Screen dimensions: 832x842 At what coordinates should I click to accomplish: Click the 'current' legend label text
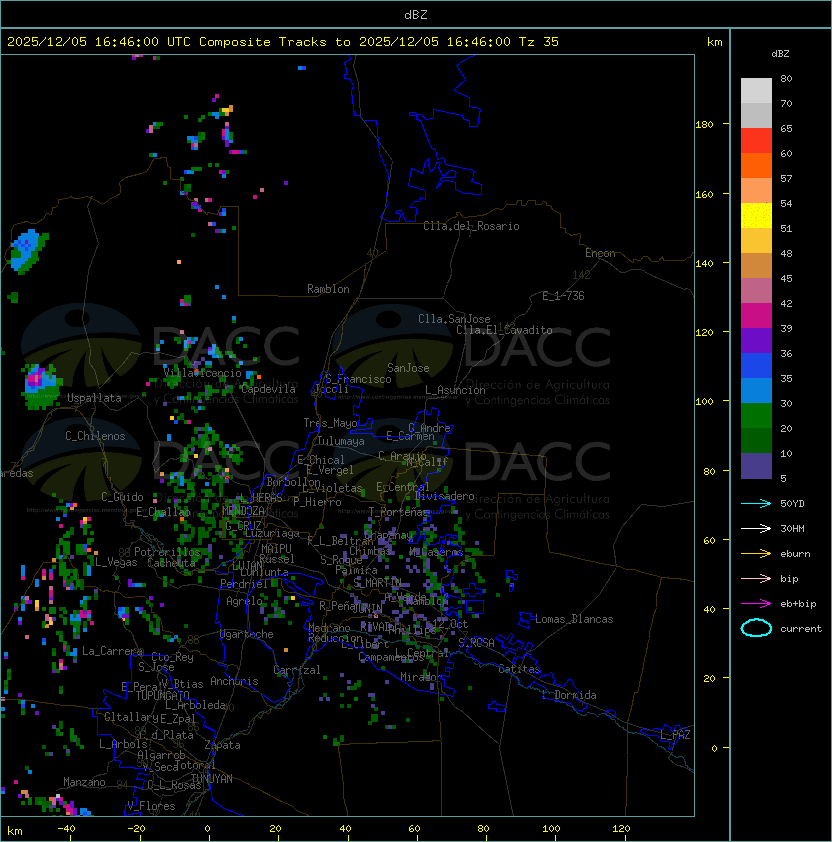(801, 628)
